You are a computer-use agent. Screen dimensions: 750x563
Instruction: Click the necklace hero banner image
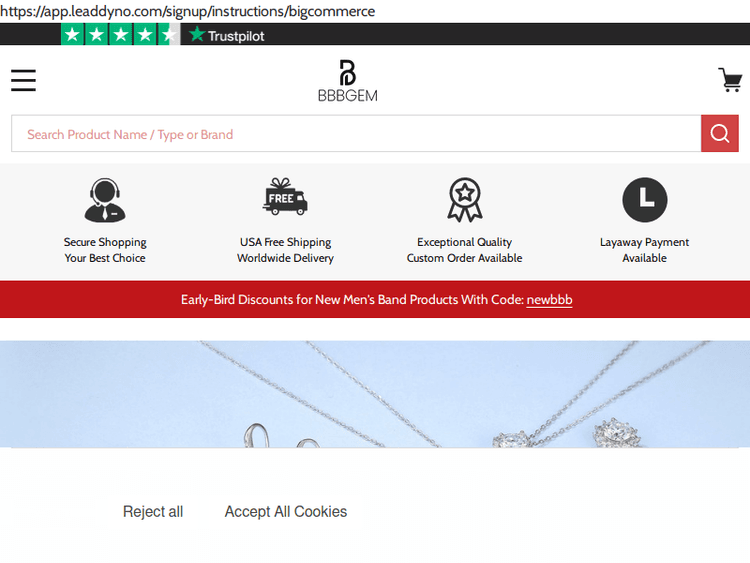click(x=375, y=393)
